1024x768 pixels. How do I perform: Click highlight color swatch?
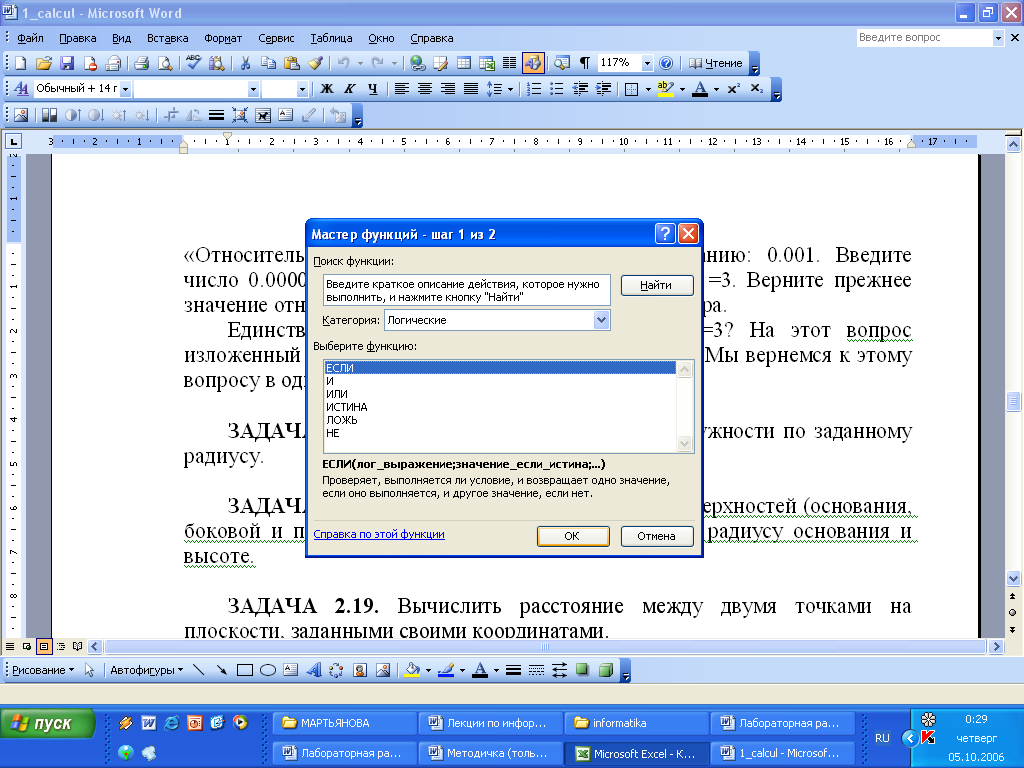tap(665, 89)
